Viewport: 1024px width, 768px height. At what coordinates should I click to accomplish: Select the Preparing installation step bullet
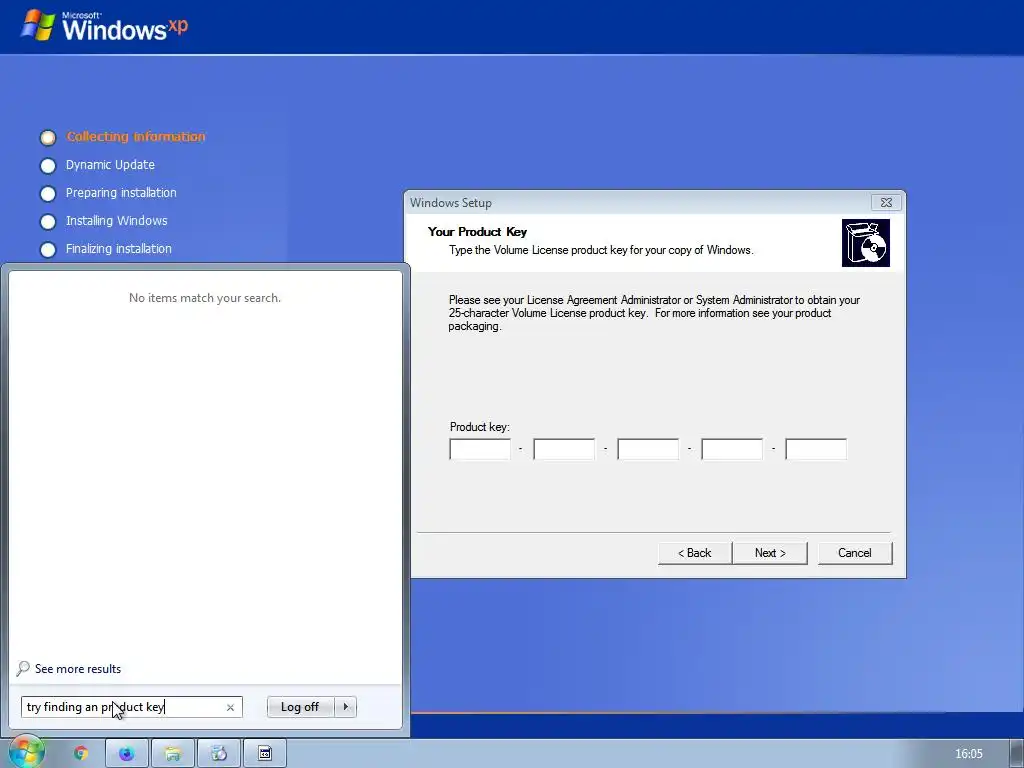[x=48, y=194]
